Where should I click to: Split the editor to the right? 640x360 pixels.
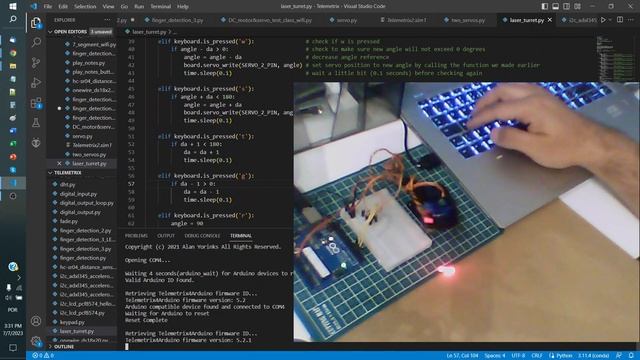tap(620, 20)
